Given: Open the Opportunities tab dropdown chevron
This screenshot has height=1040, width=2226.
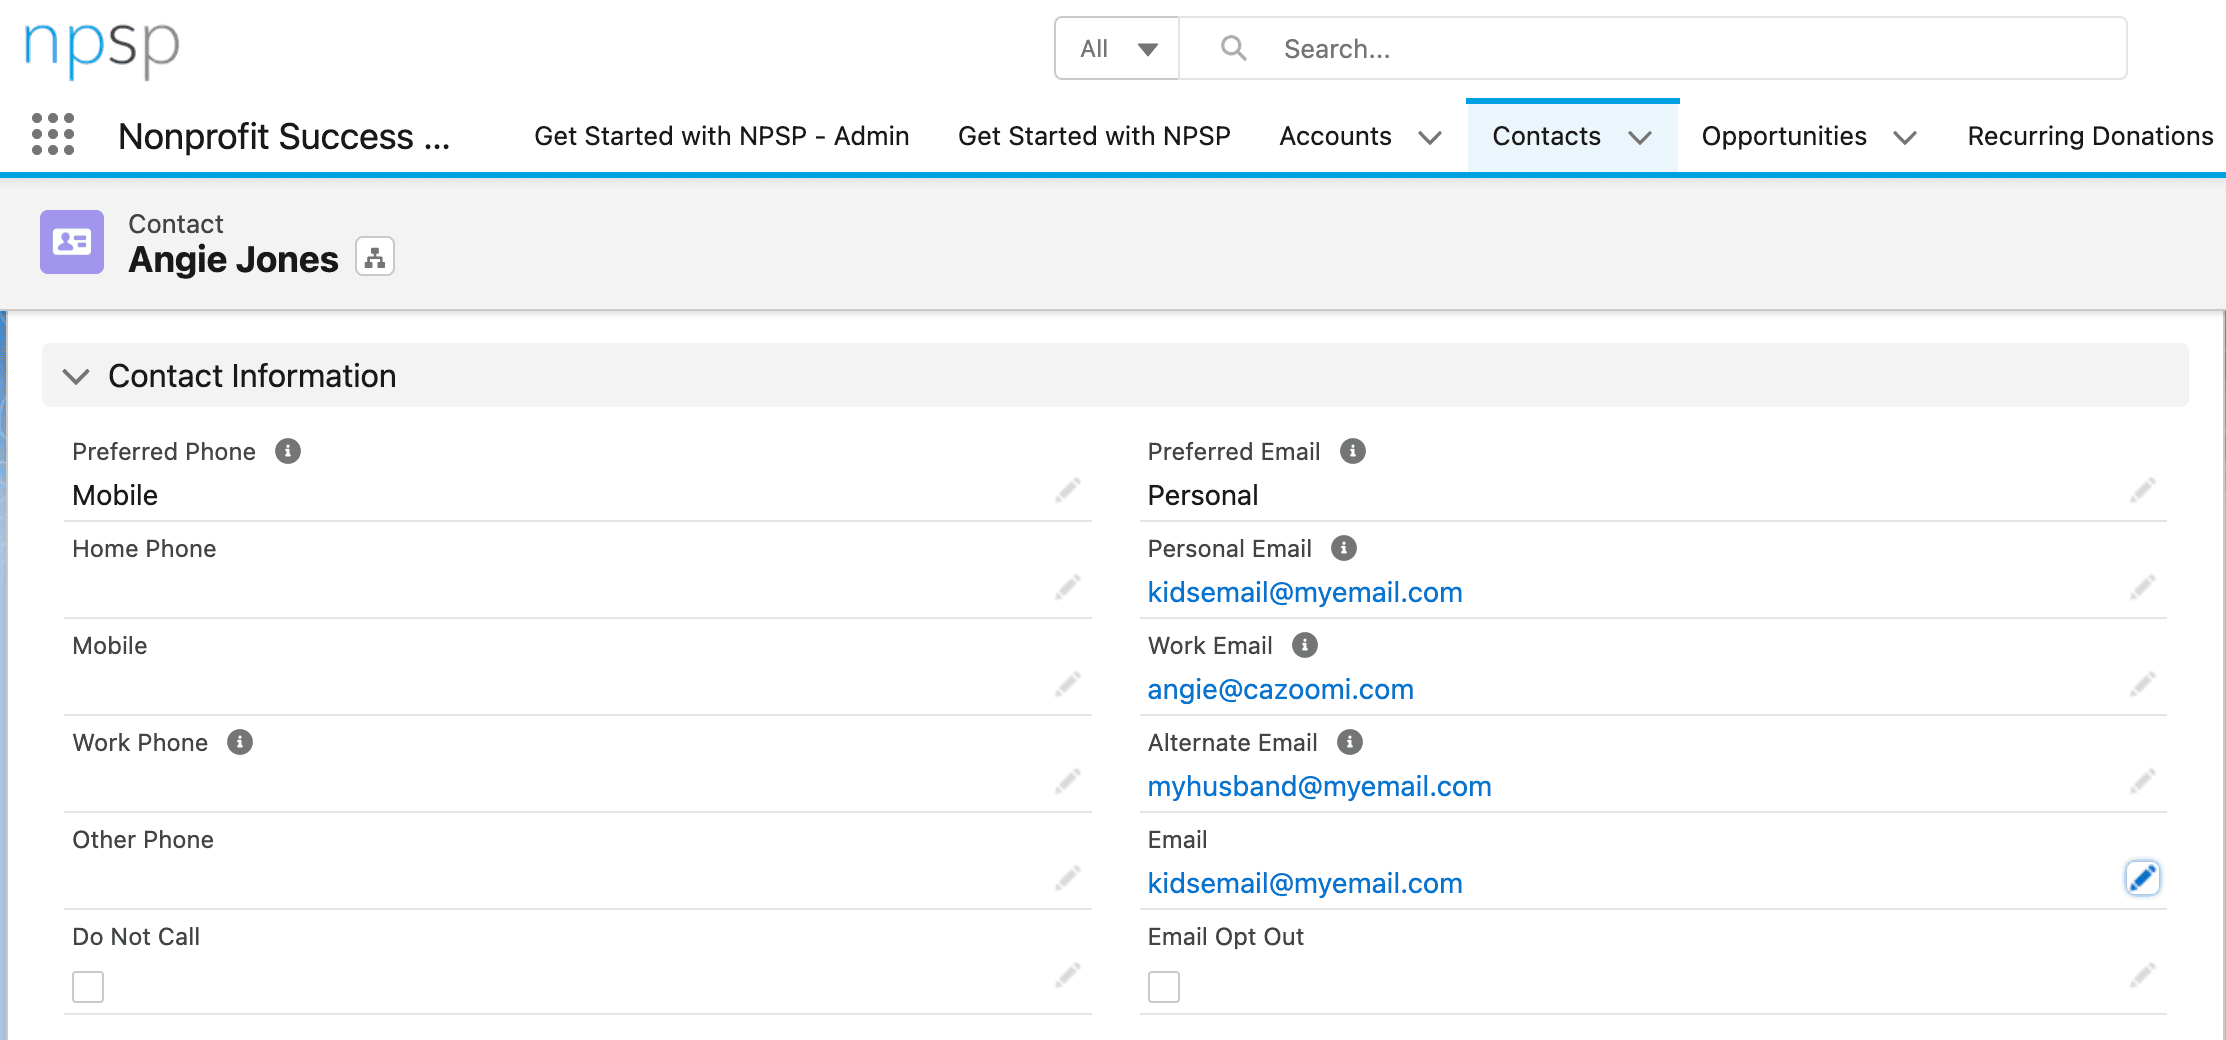Looking at the screenshot, I should coord(1905,137).
